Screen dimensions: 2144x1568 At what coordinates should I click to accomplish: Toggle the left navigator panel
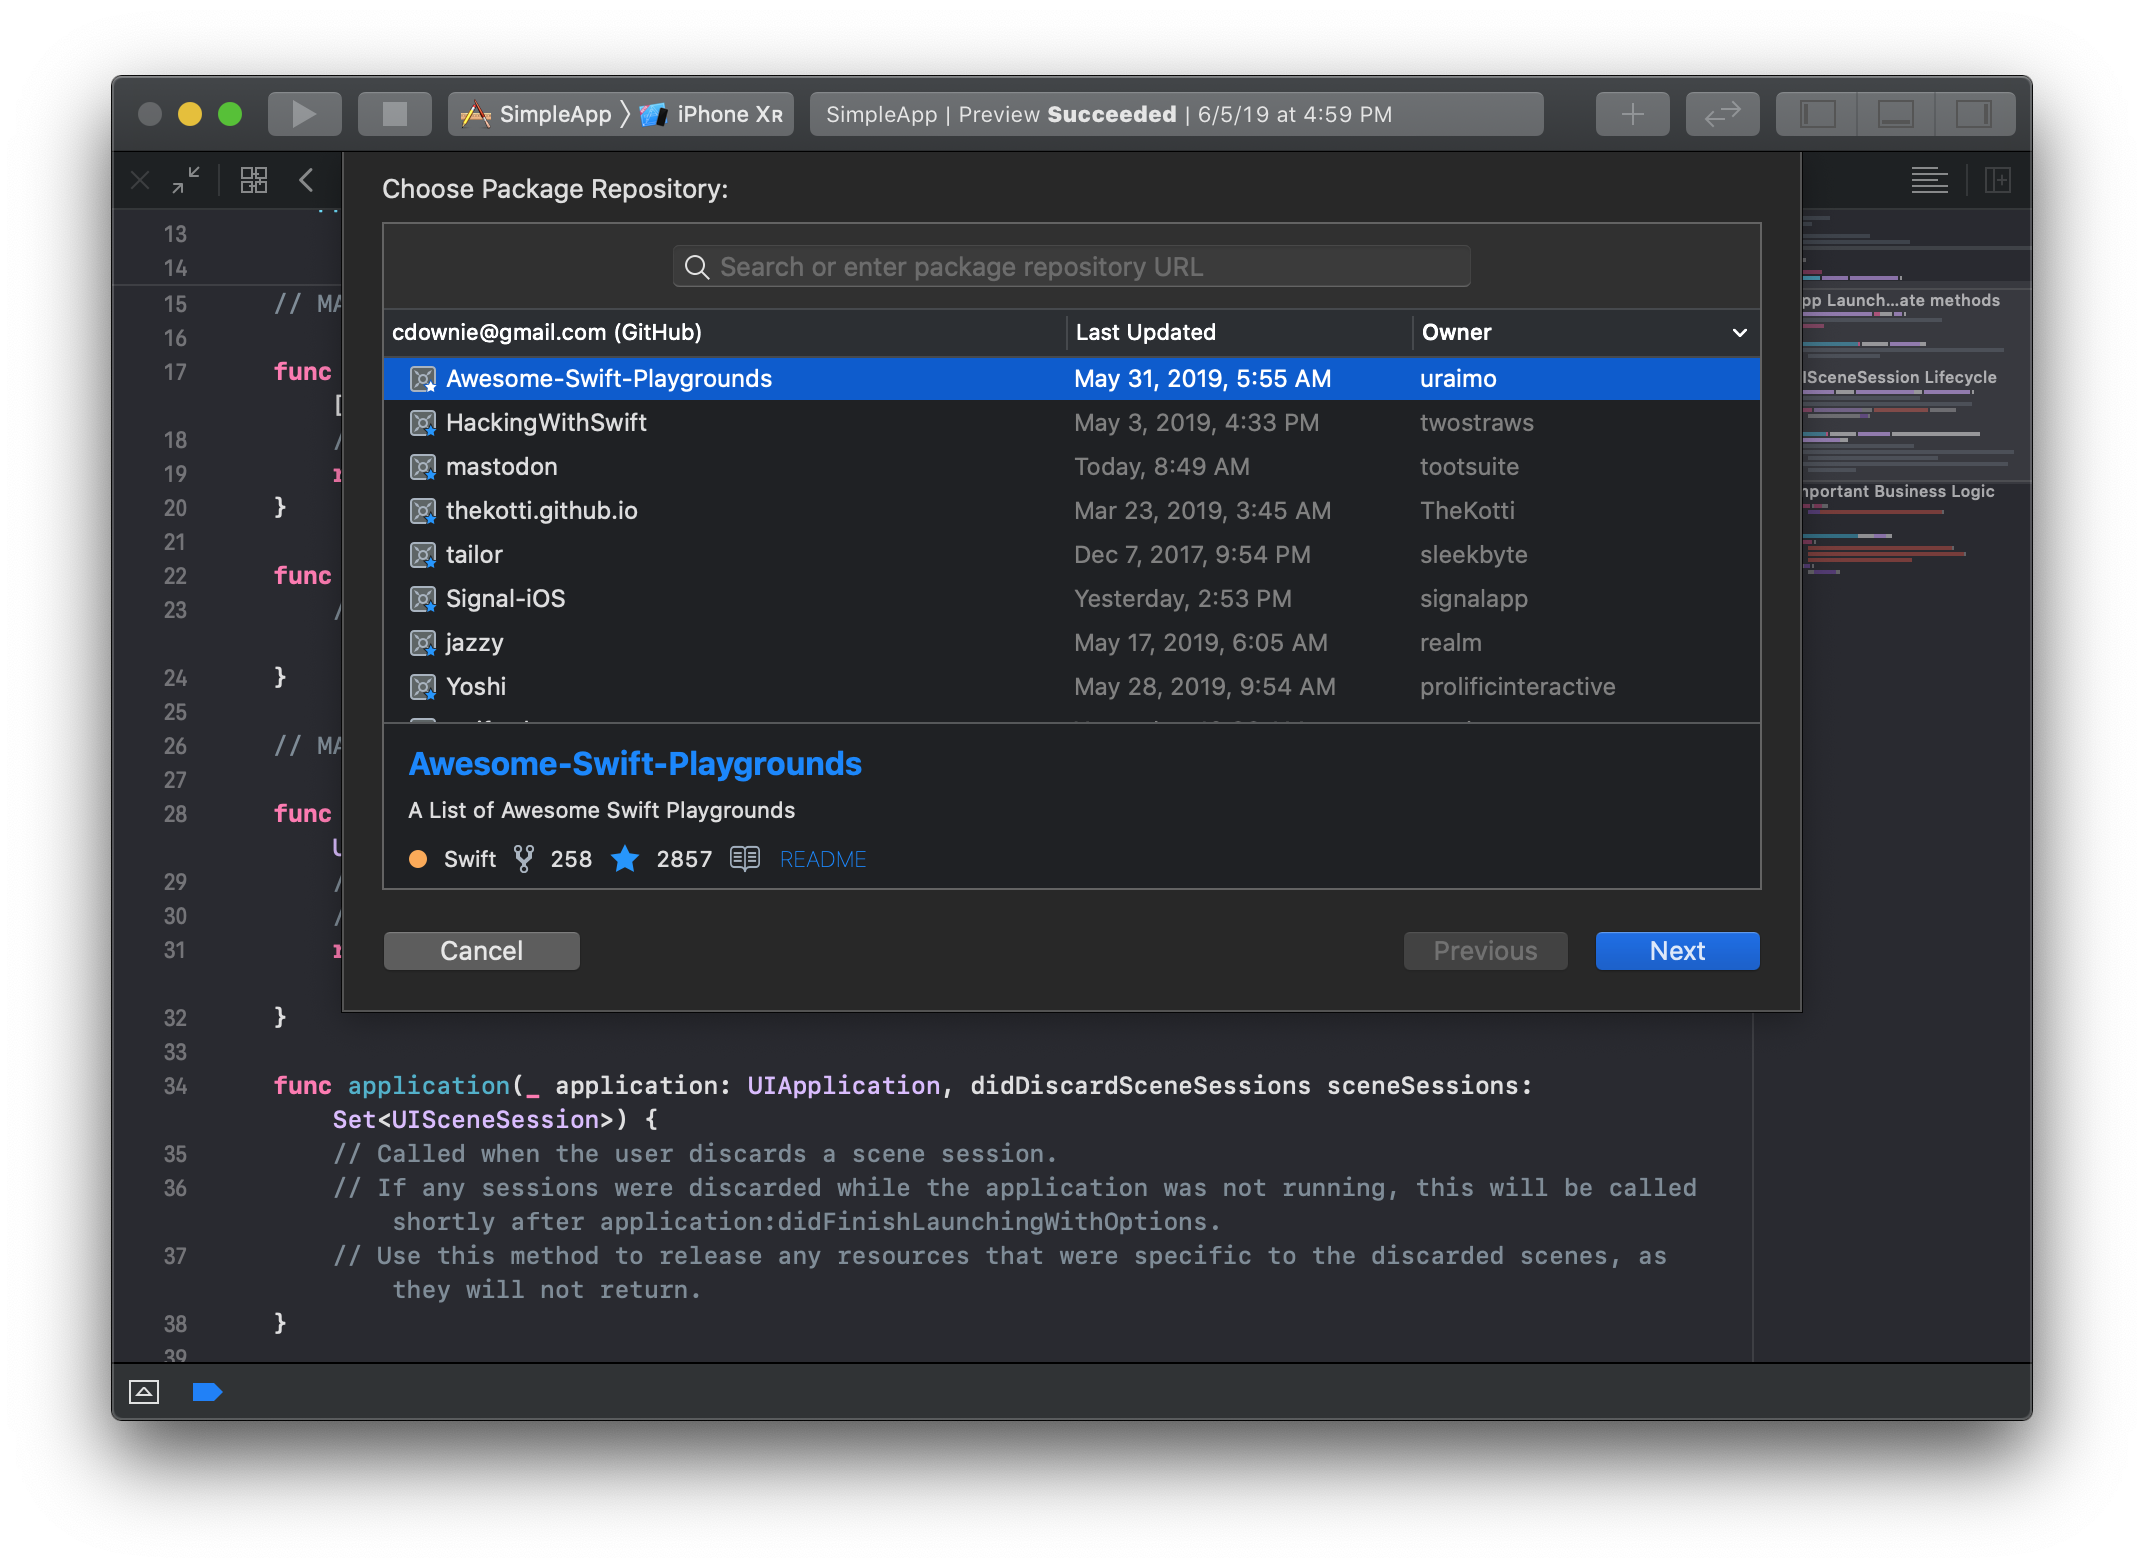1817,114
